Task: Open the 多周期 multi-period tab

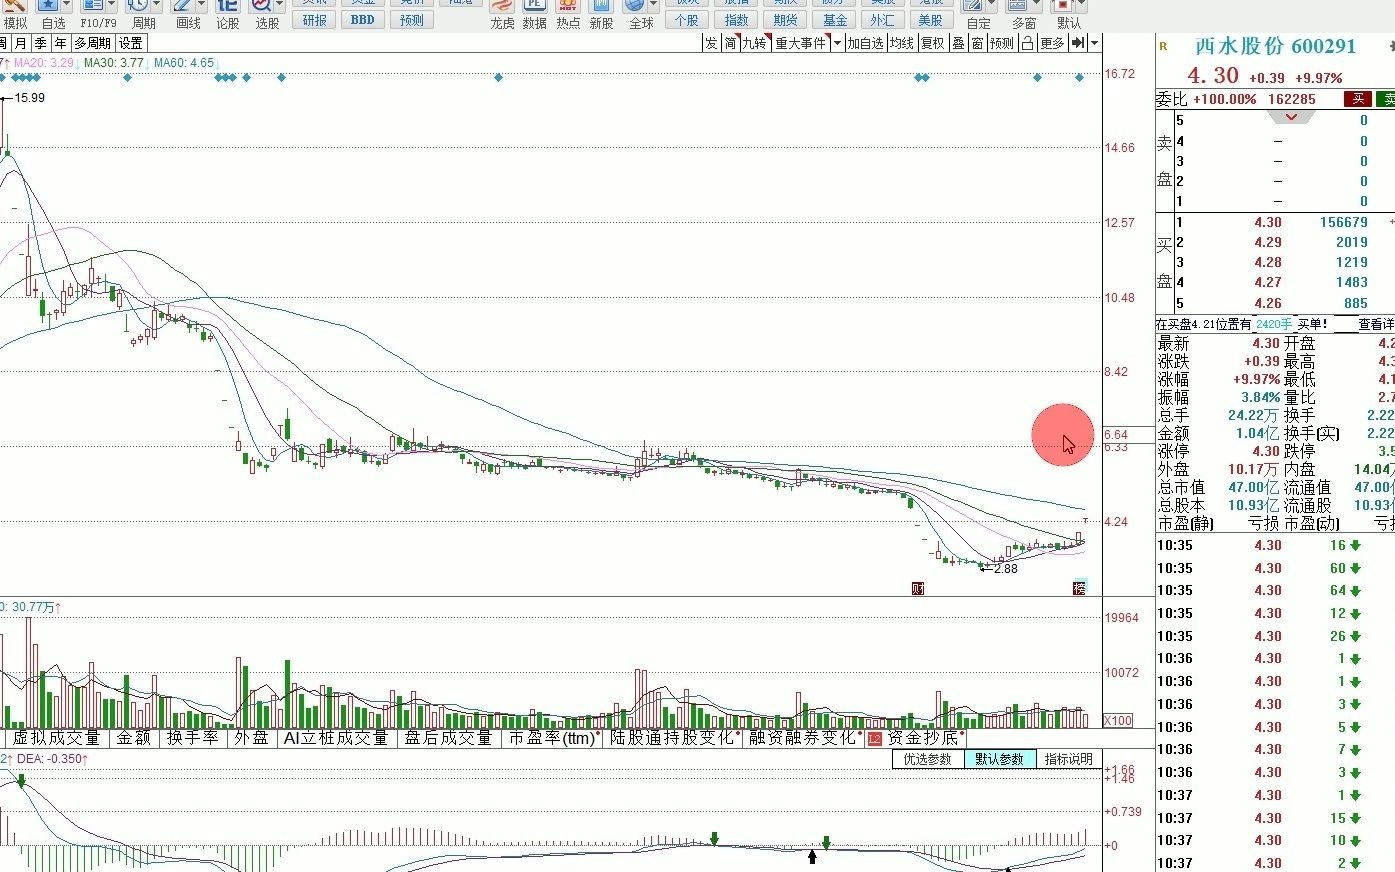Action: 93,43
